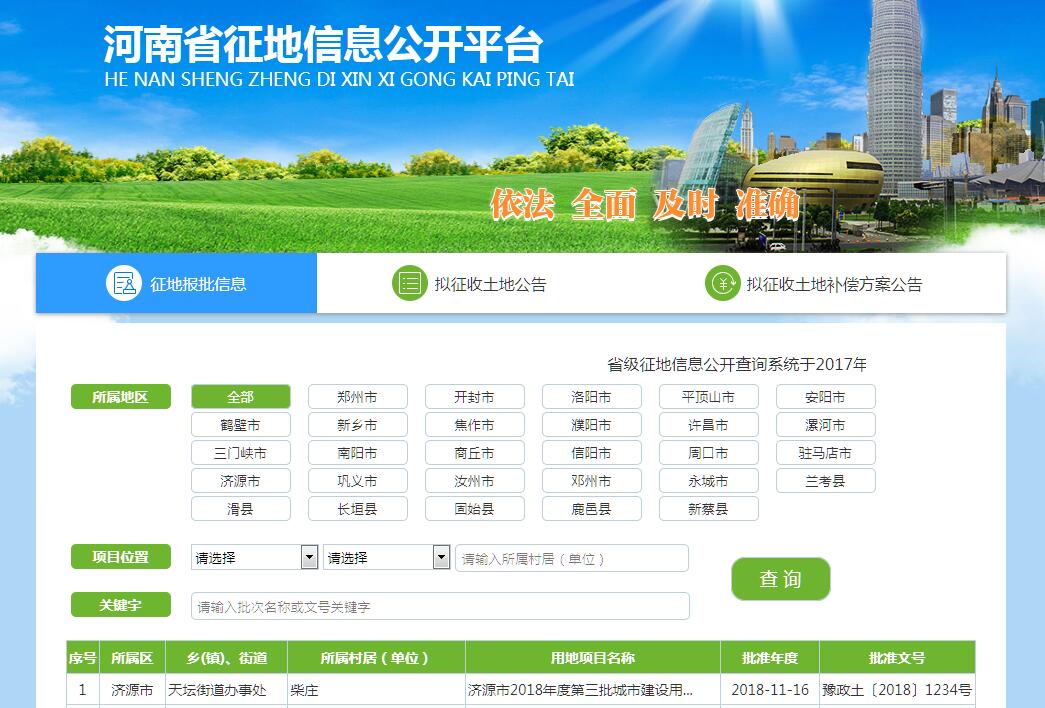1045x708 pixels.
Task: Switch to the 拟征收土地公告 tab
Action: coord(490,284)
